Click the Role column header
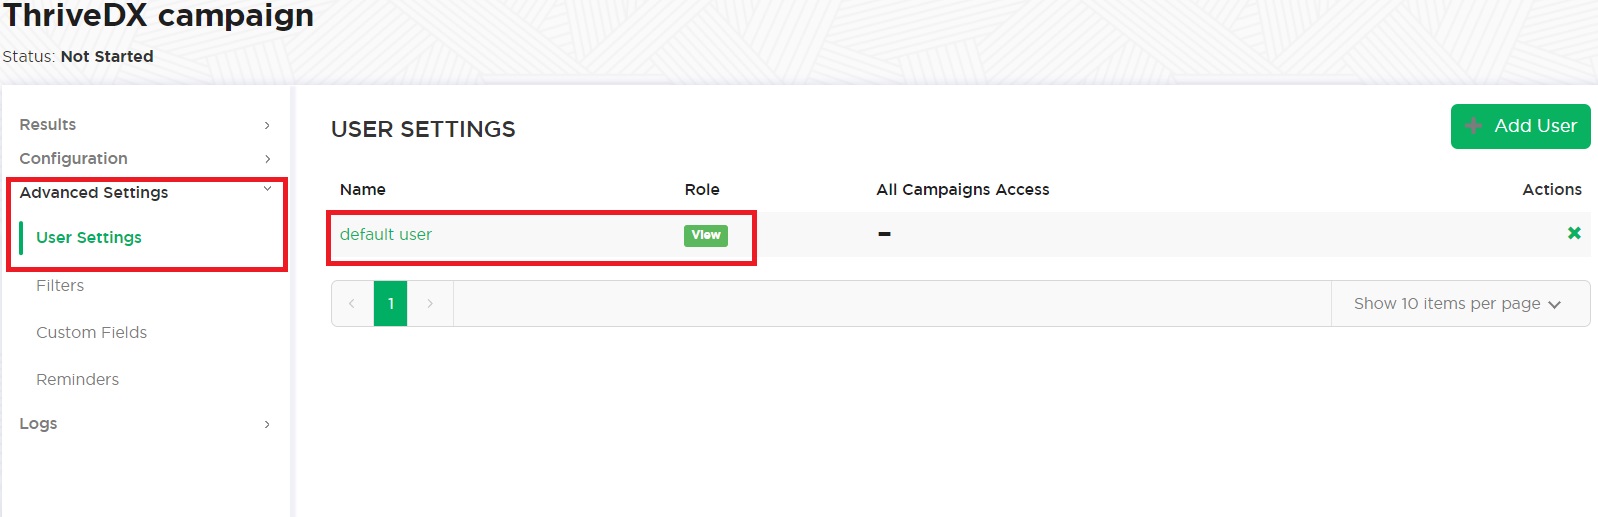The height and width of the screenshot is (517, 1598). coord(702,189)
